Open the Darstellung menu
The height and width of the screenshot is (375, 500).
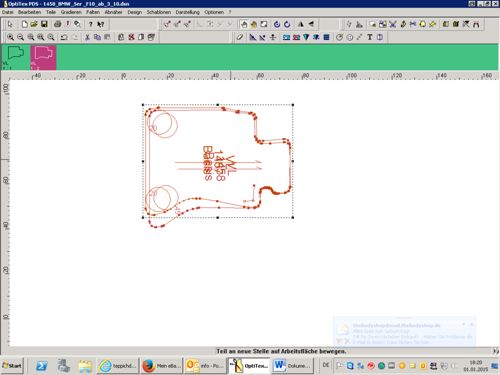click(x=188, y=12)
